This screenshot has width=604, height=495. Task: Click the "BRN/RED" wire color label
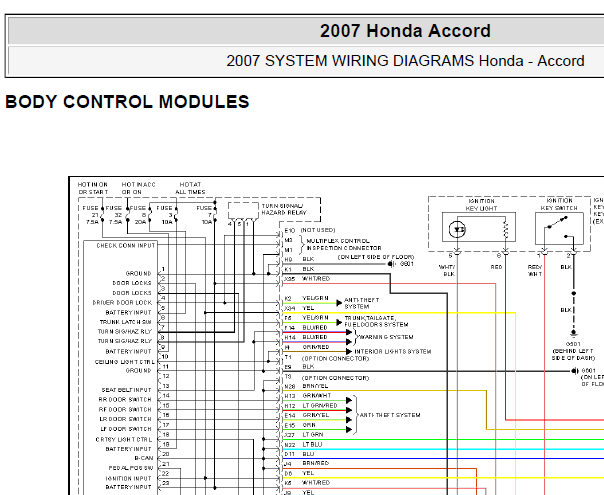tap(315, 463)
